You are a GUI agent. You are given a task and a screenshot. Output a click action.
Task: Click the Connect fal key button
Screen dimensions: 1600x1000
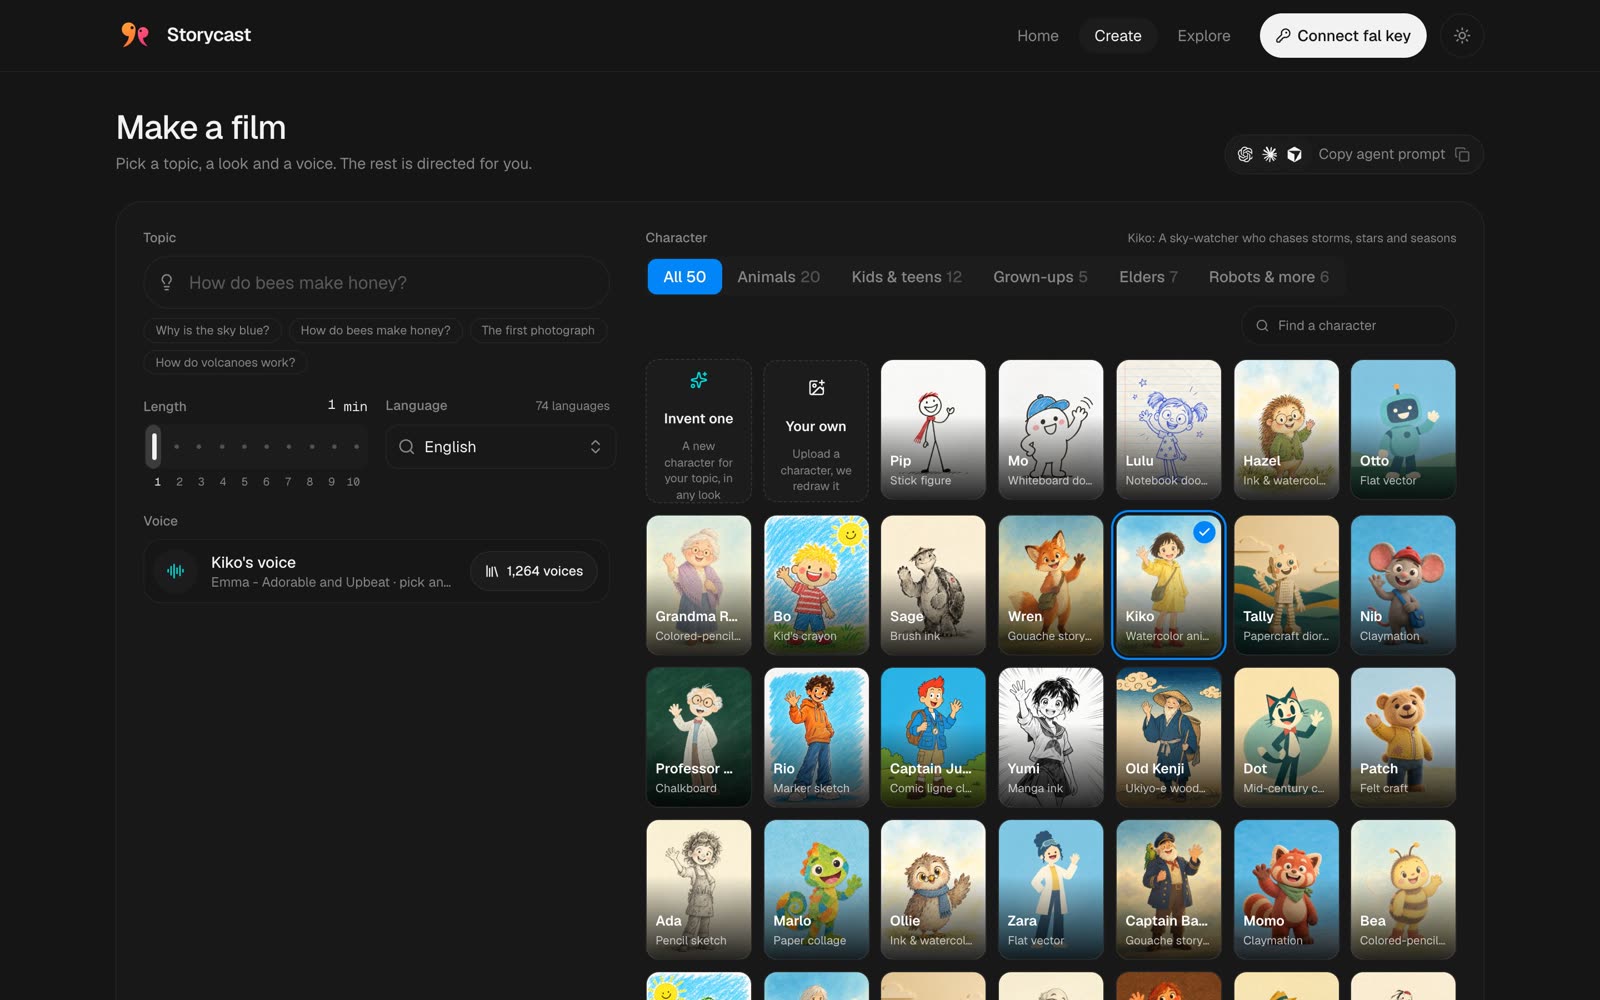tap(1343, 35)
